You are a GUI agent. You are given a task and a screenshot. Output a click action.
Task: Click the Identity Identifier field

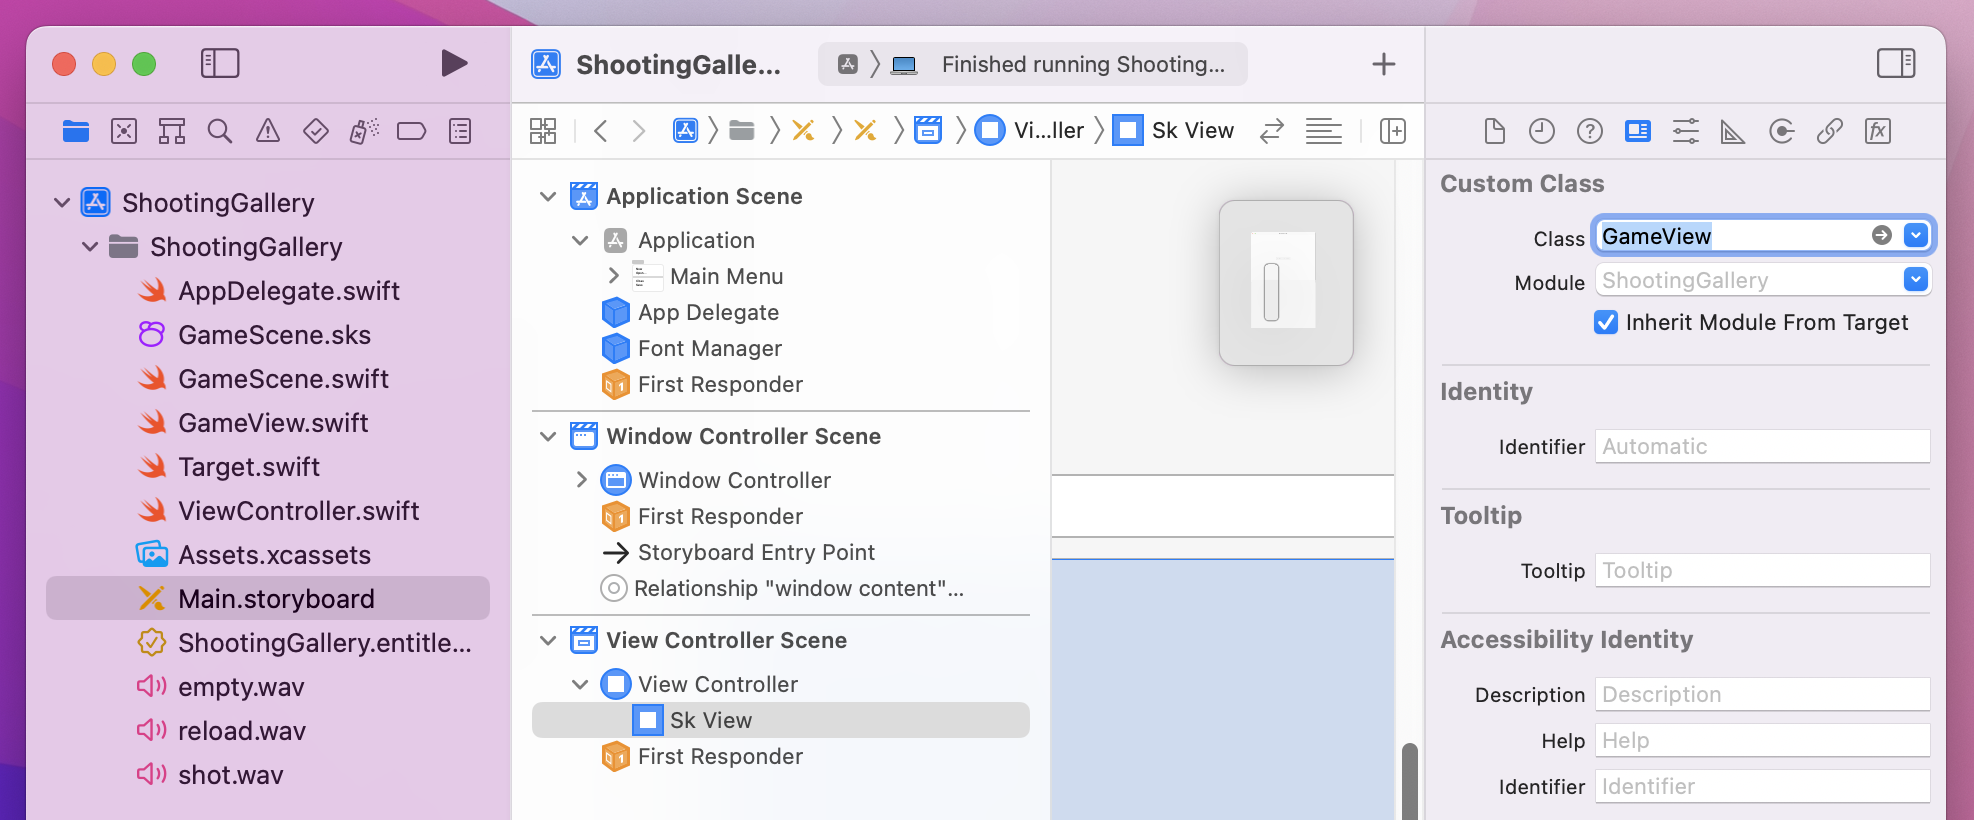coord(1762,446)
